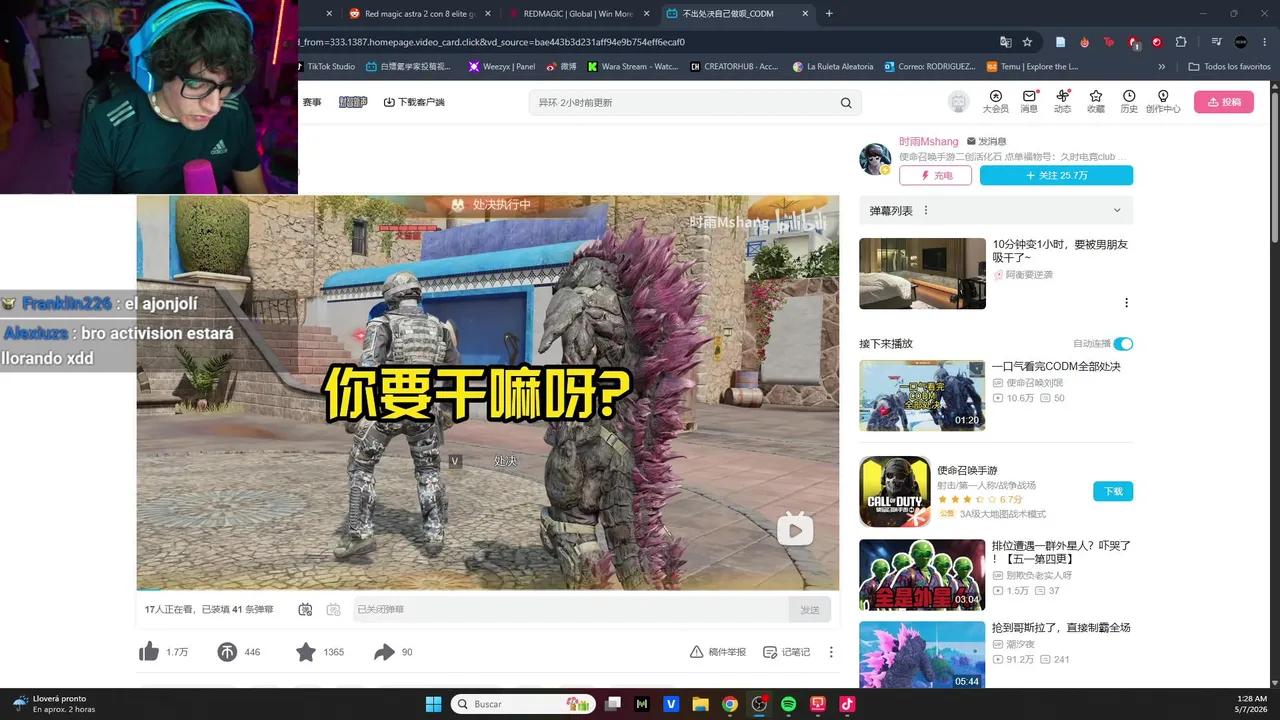
Task: Open the 一口气看完CODM全部处决 video thumbnail
Action: pyautogui.click(x=922, y=395)
